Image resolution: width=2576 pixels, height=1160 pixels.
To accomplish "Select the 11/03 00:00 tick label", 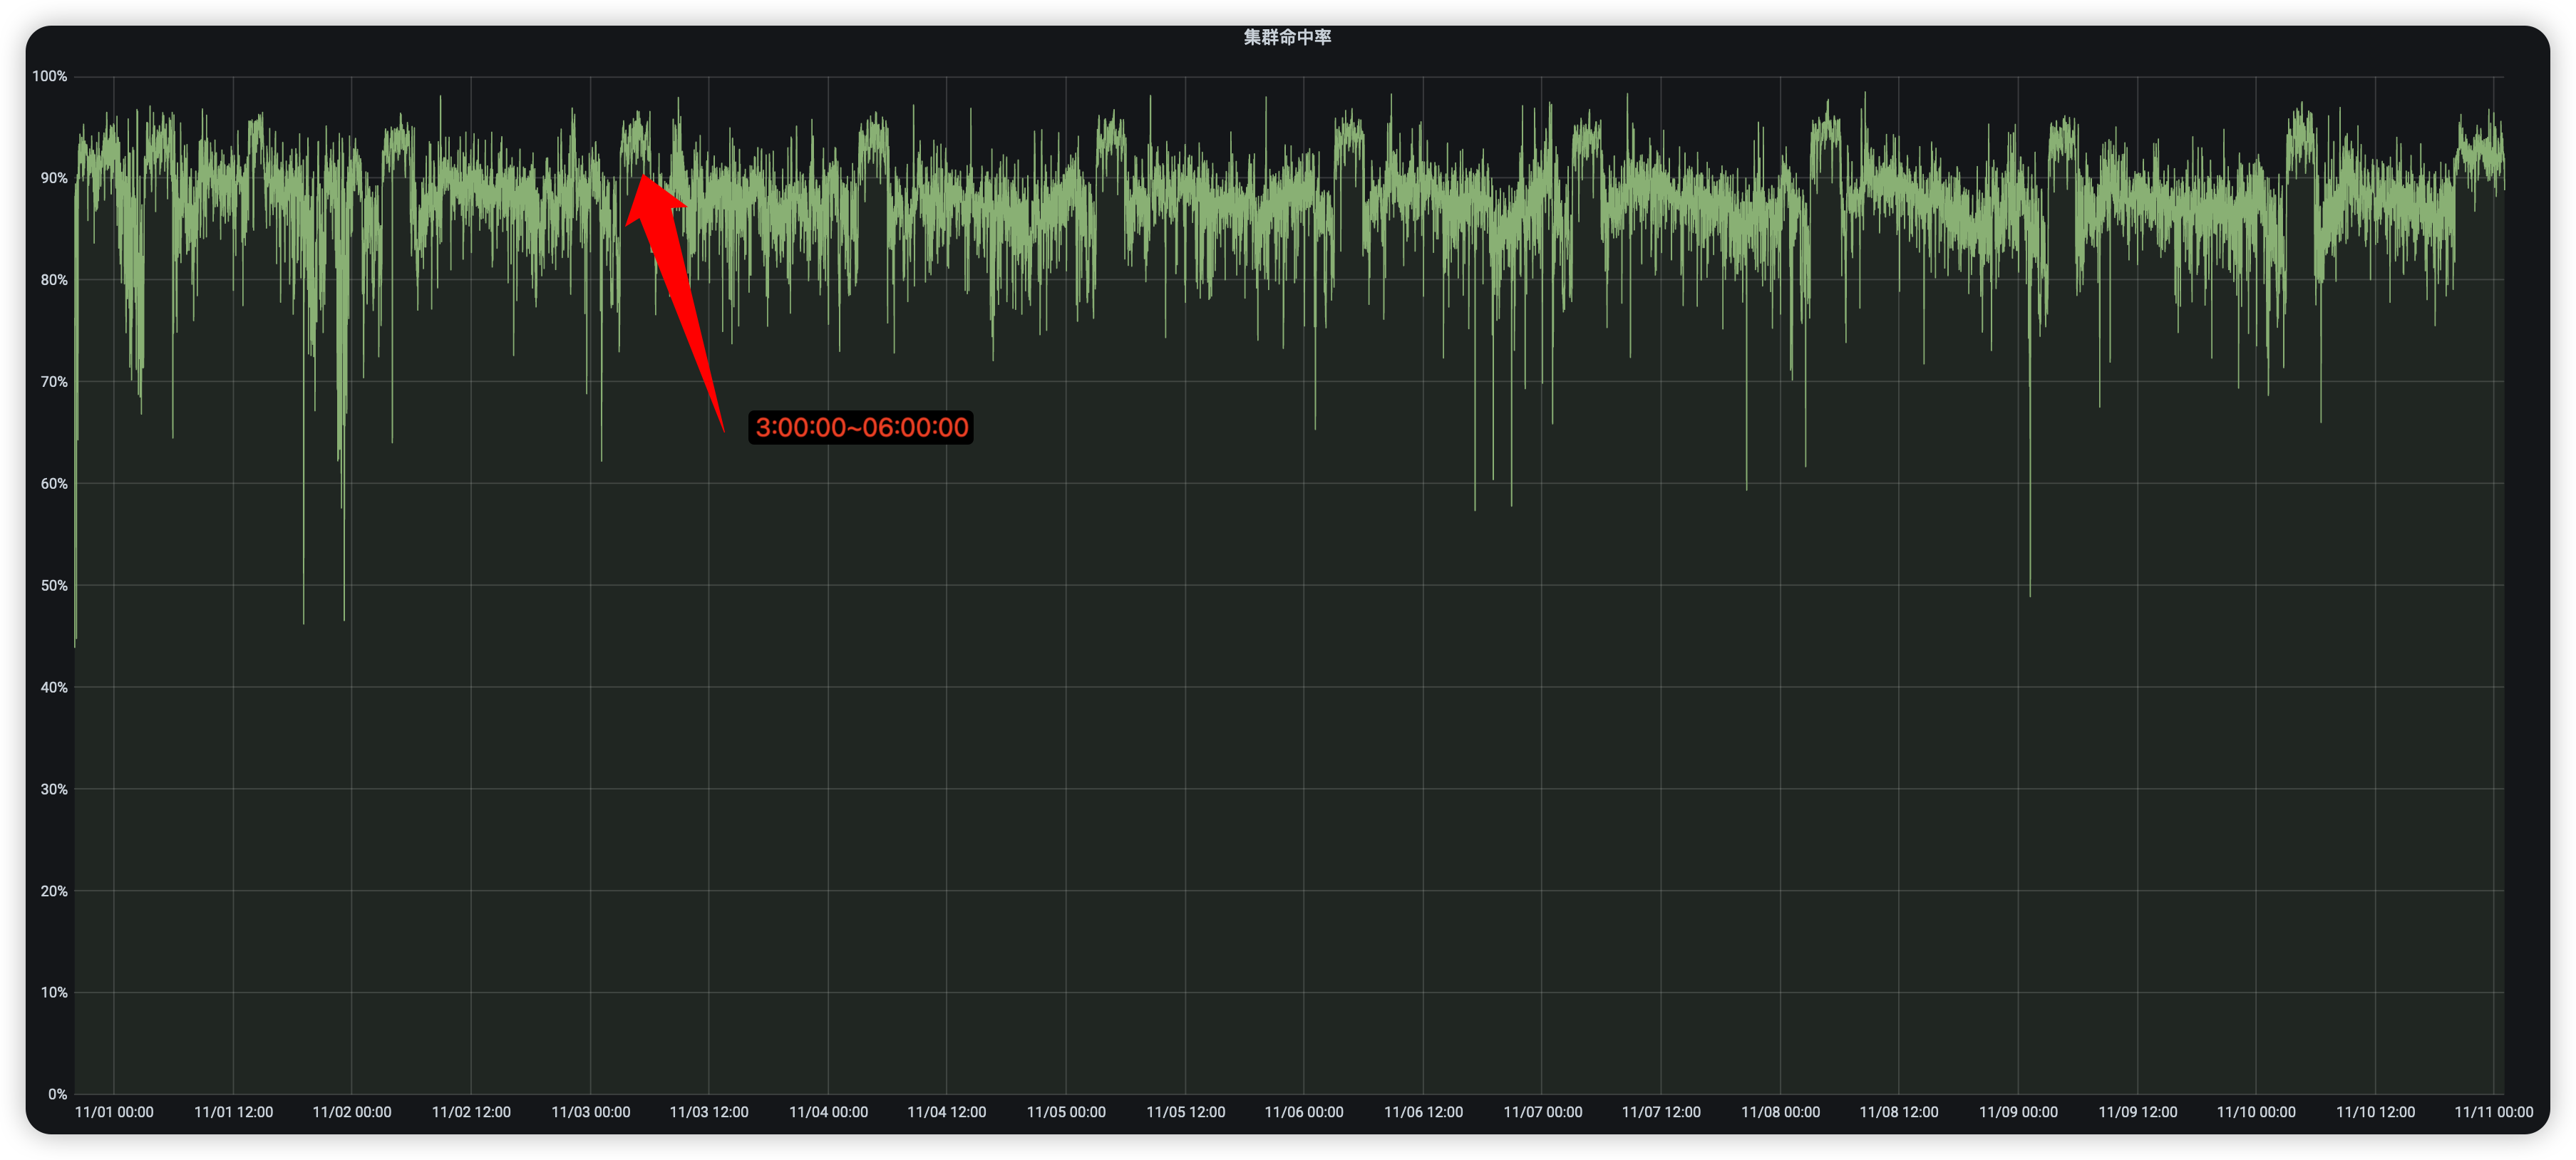I will (590, 1112).
